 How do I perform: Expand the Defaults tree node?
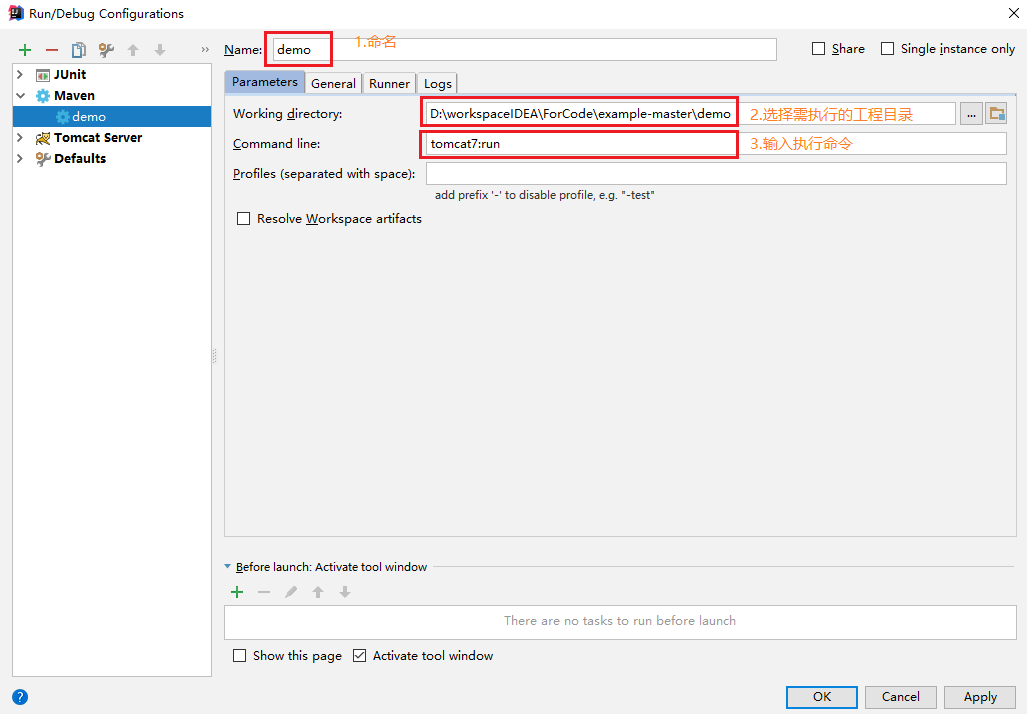point(20,159)
